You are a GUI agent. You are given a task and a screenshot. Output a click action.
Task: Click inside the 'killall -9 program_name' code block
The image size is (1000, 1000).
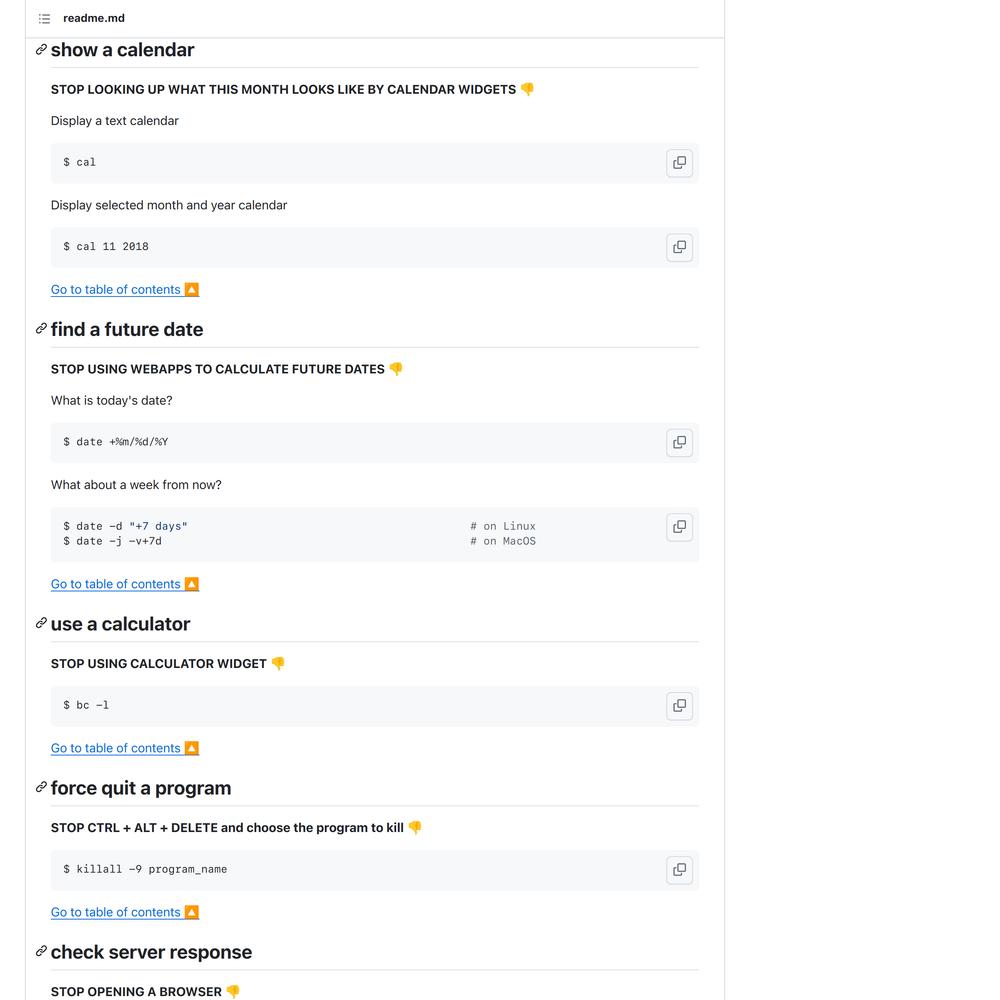(x=374, y=869)
